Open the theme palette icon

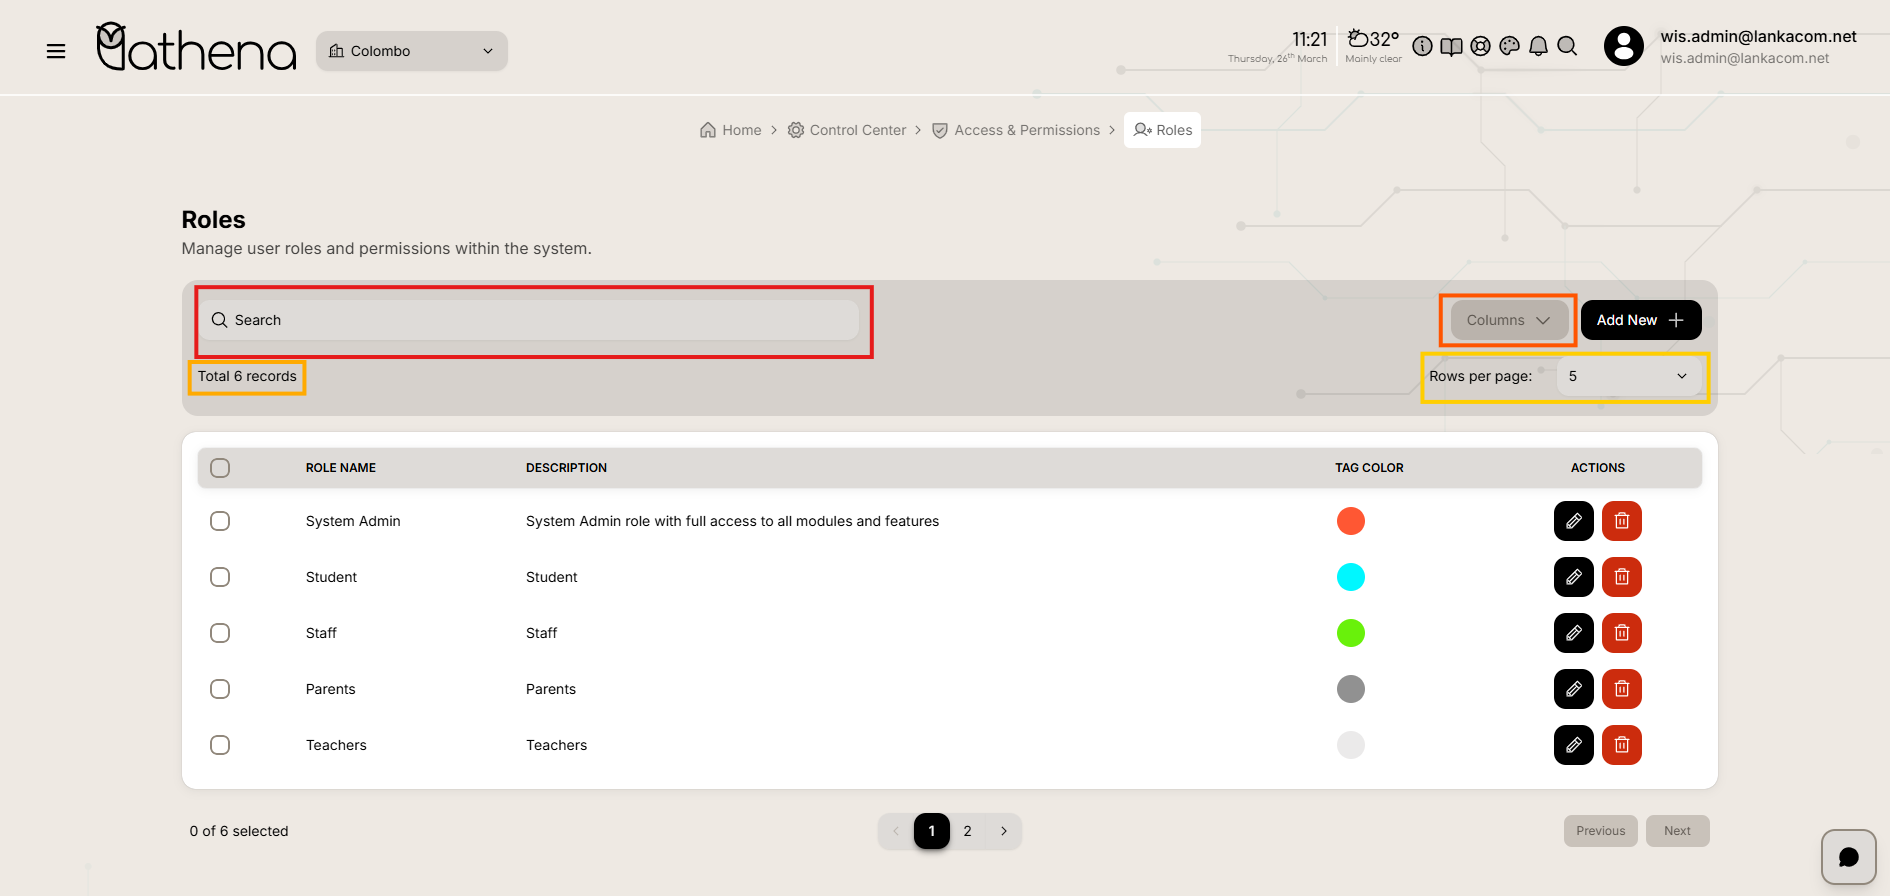pyautogui.click(x=1510, y=46)
